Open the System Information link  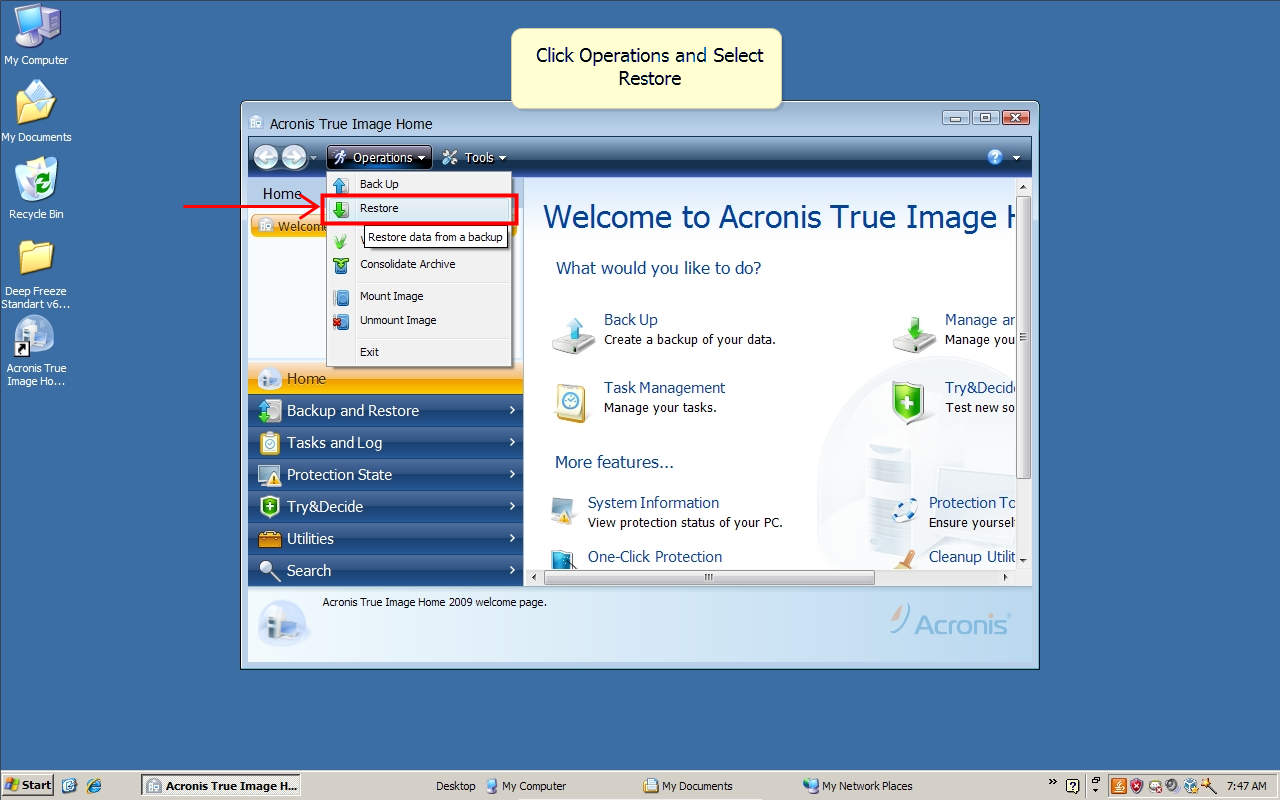tap(653, 502)
